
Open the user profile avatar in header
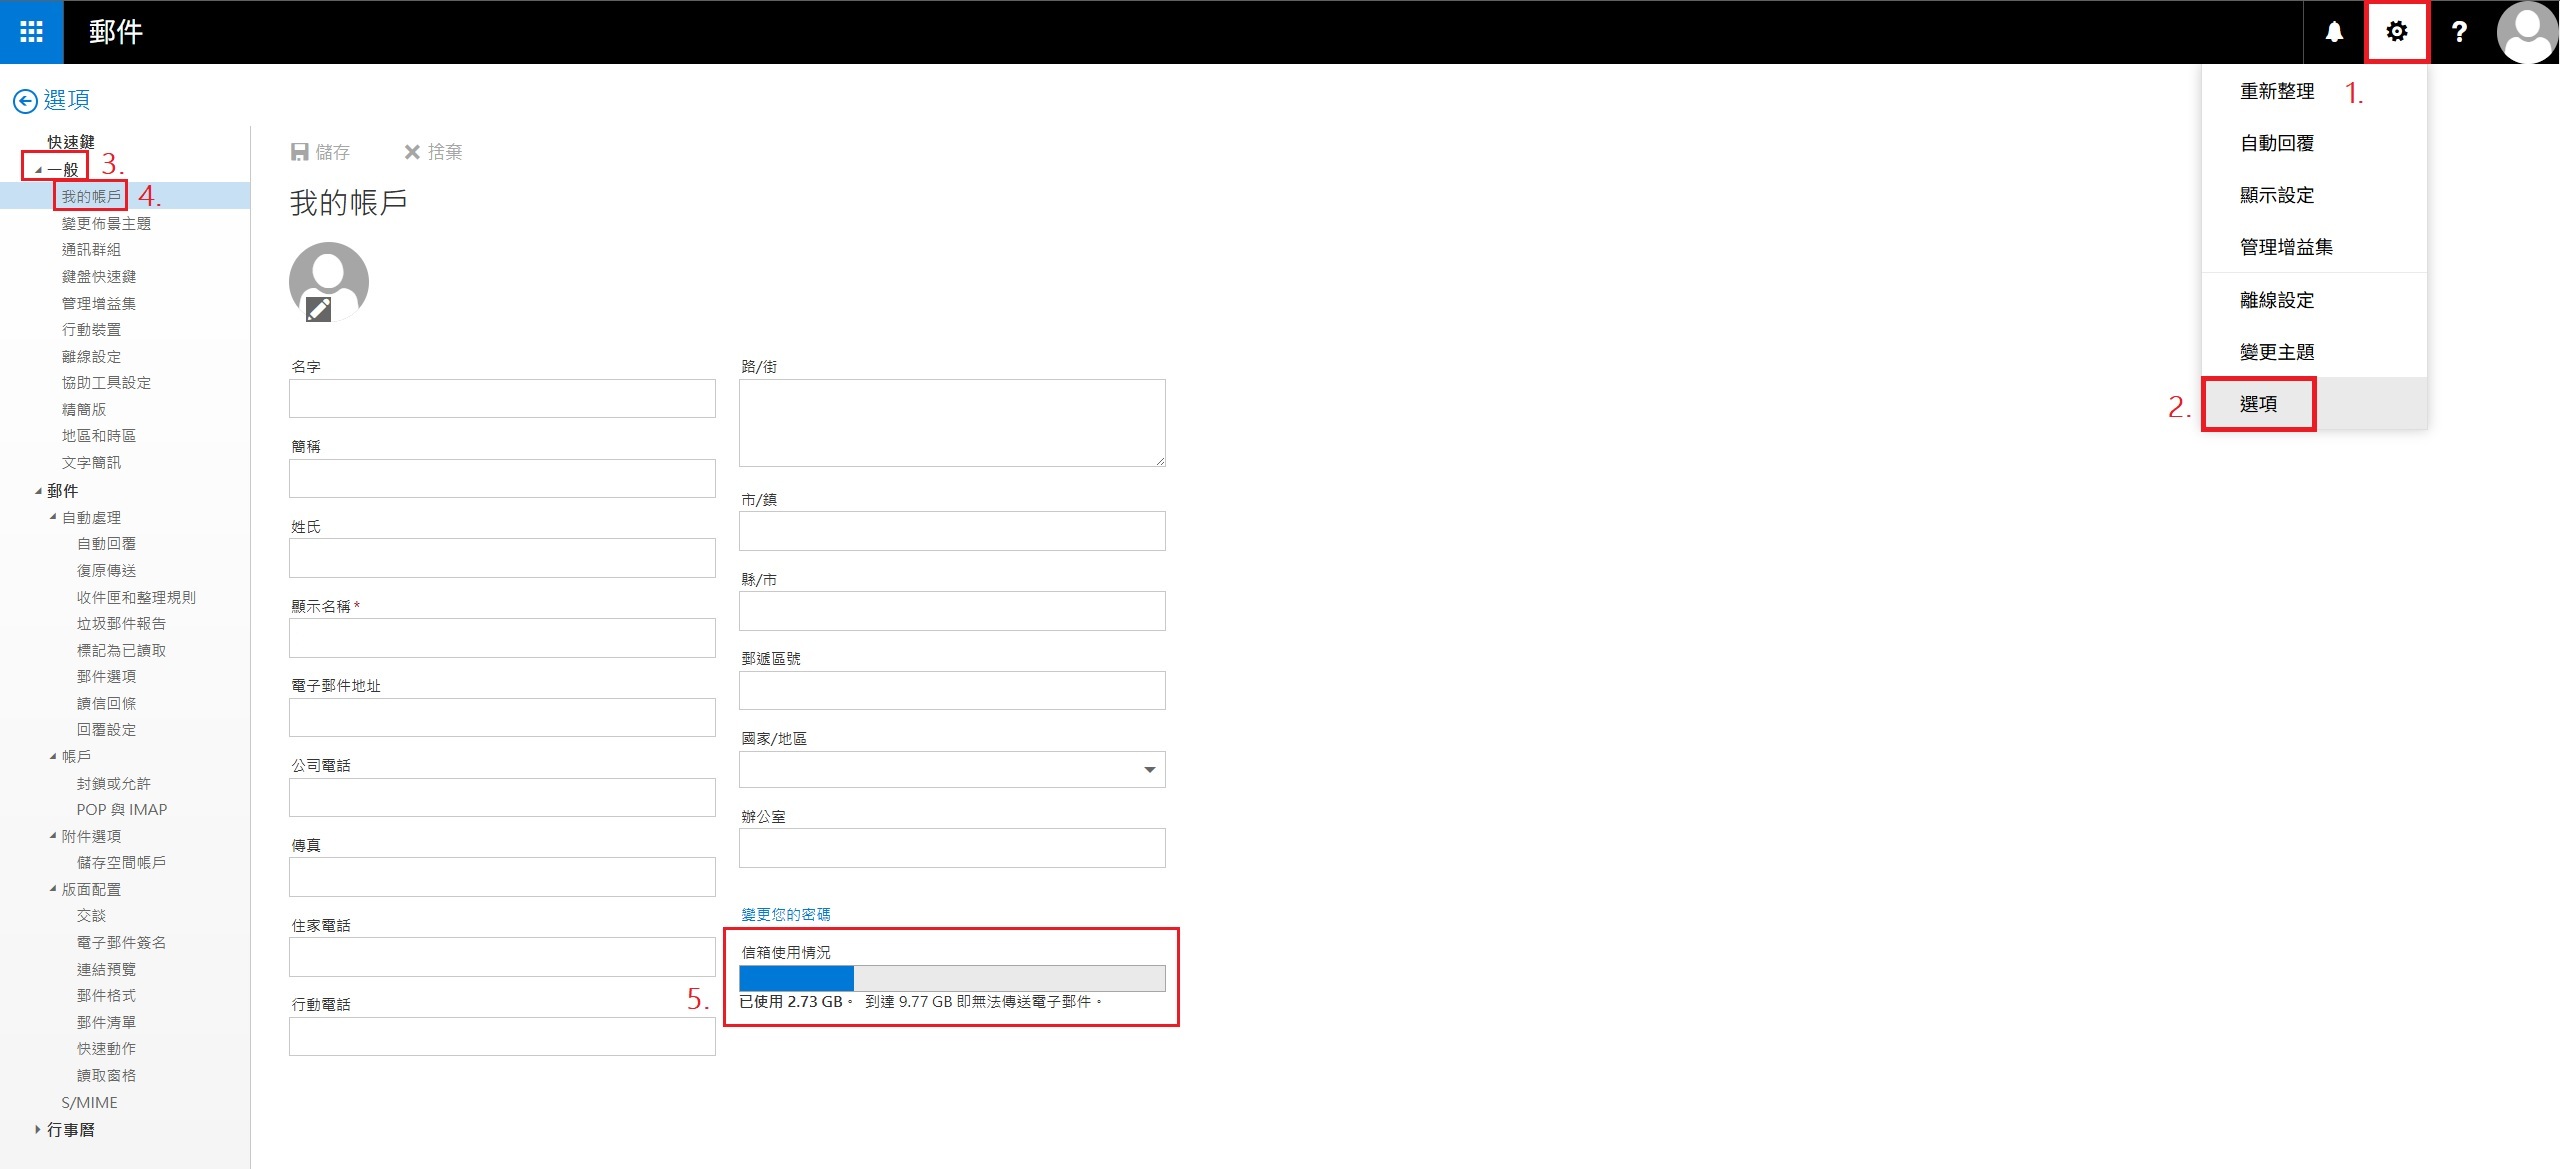point(2527,32)
